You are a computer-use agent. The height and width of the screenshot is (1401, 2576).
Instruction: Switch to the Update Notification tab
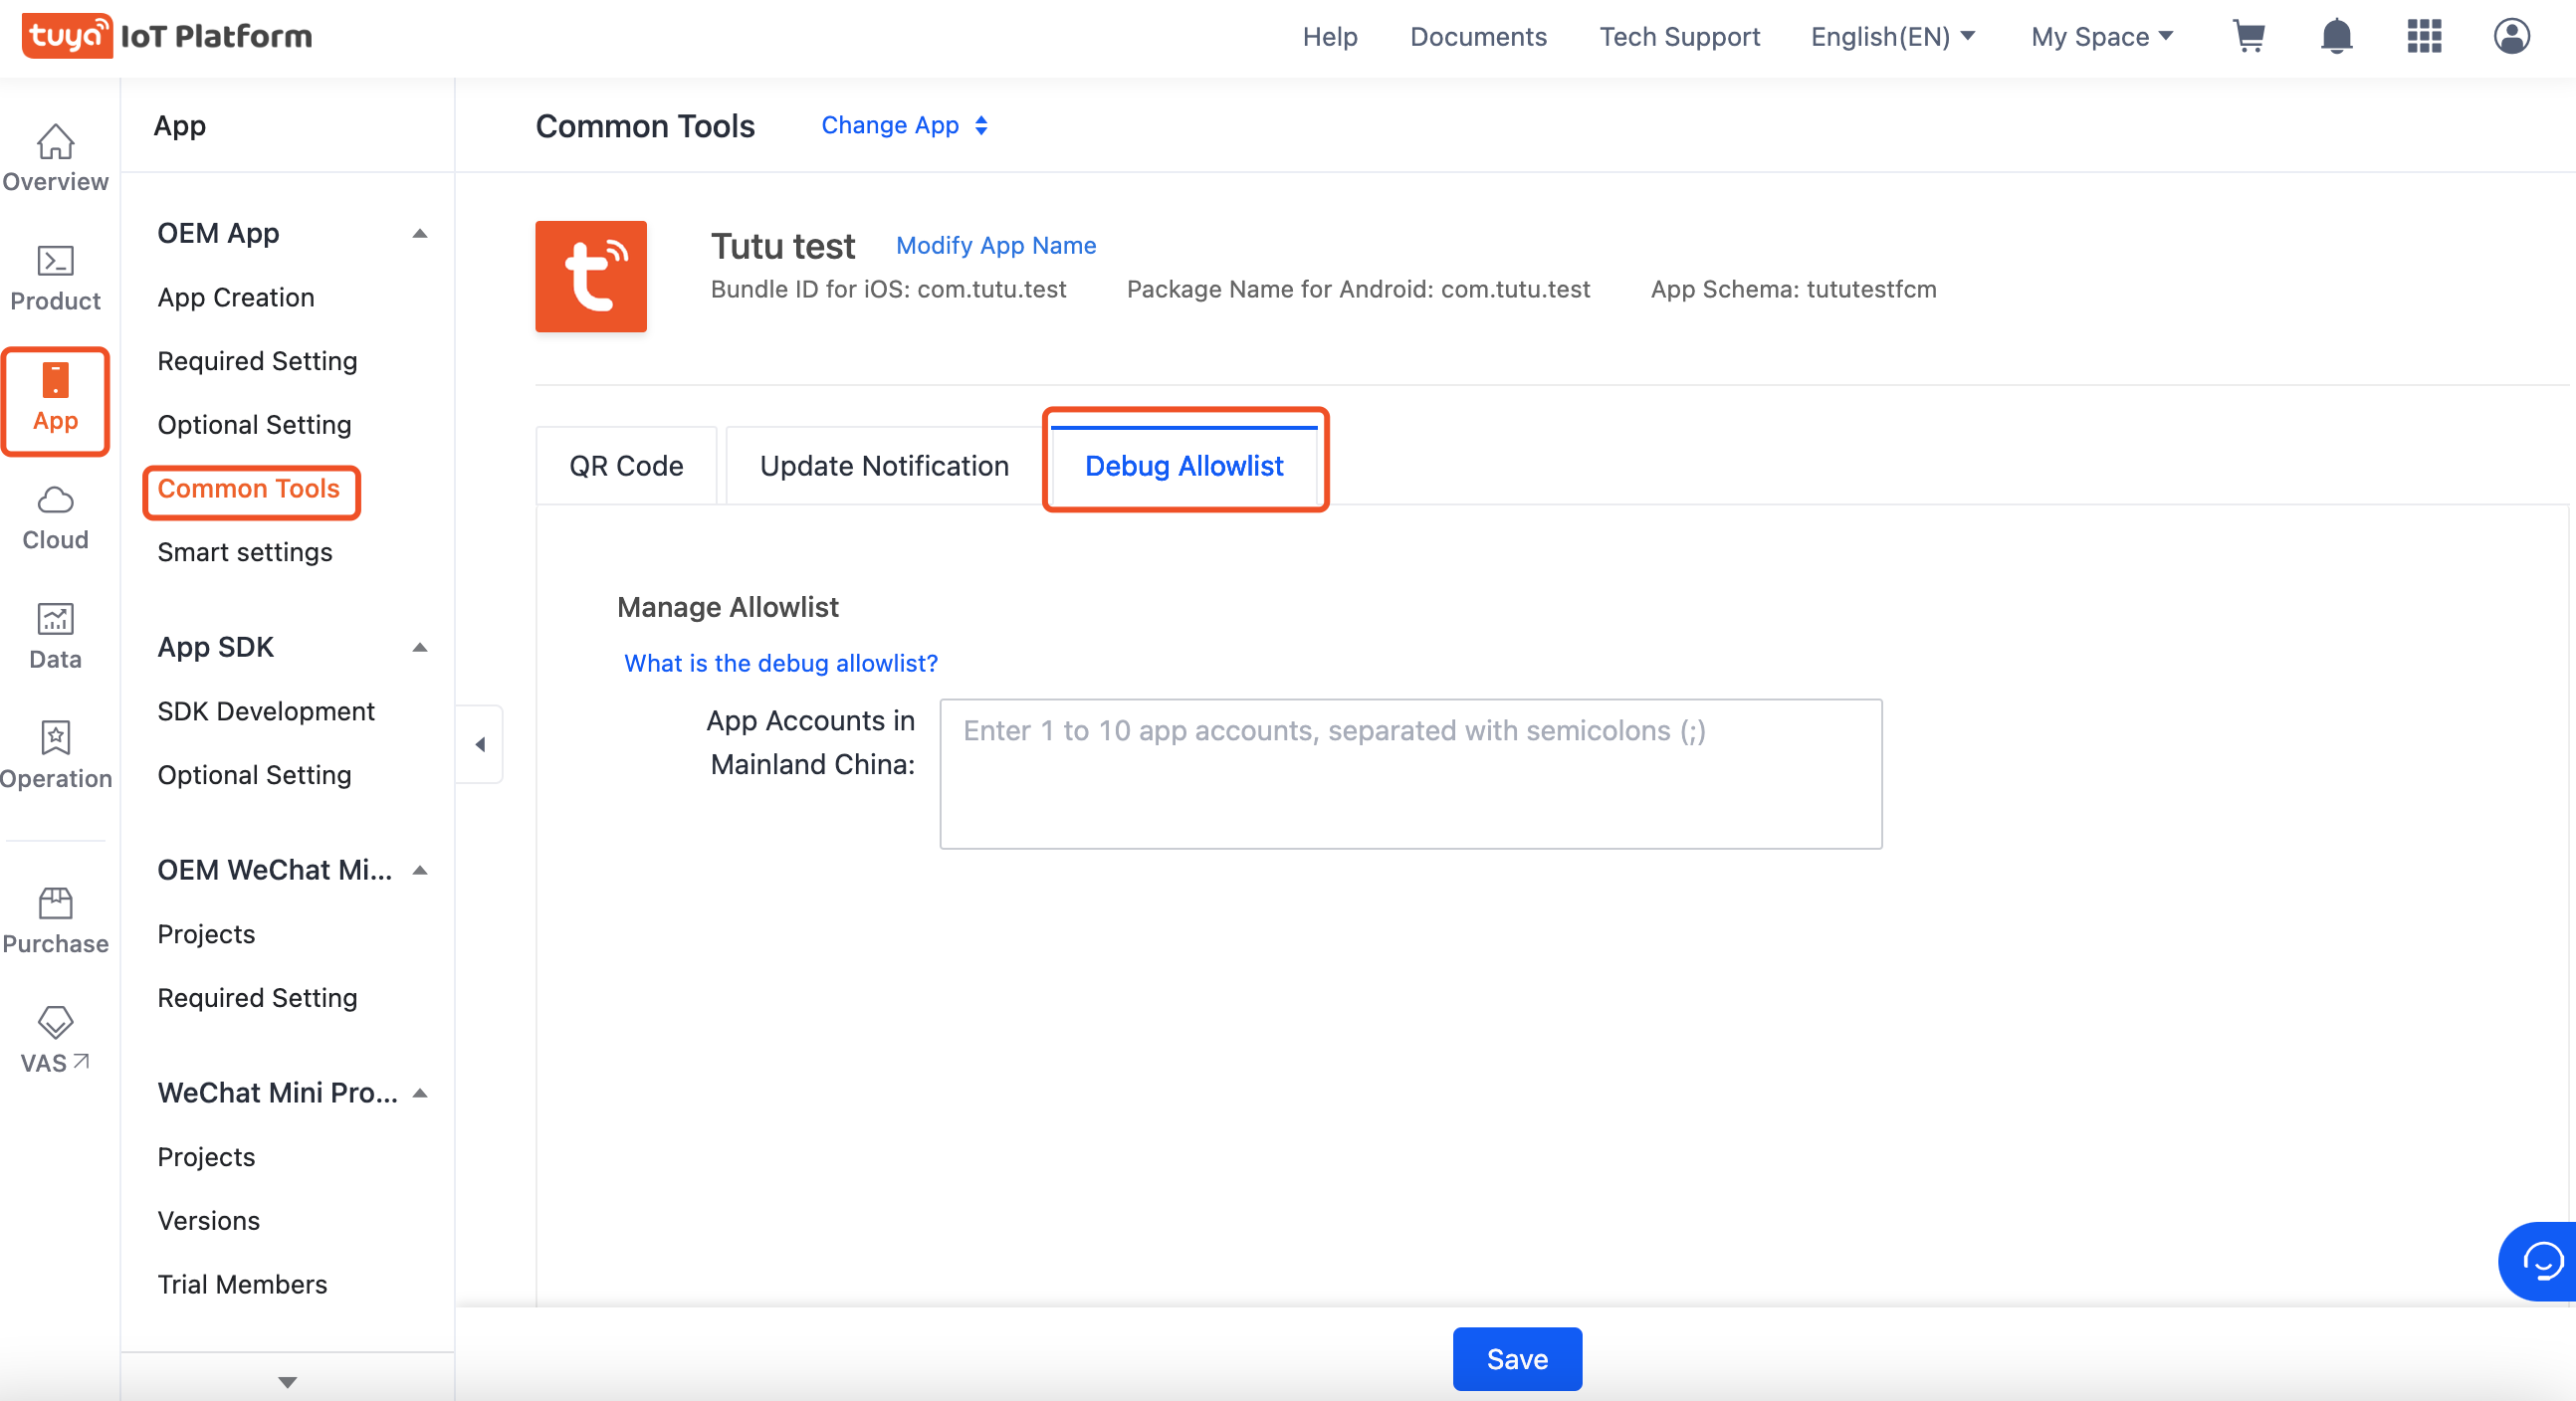click(x=884, y=466)
